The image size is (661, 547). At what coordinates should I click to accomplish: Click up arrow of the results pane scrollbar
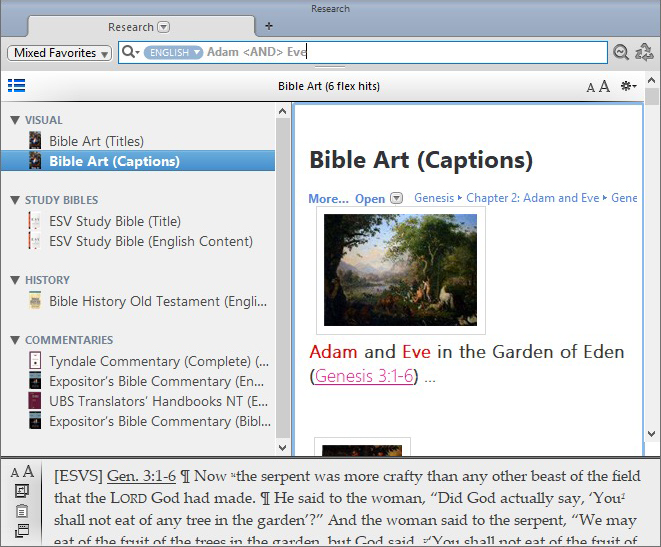click(651, 80)
